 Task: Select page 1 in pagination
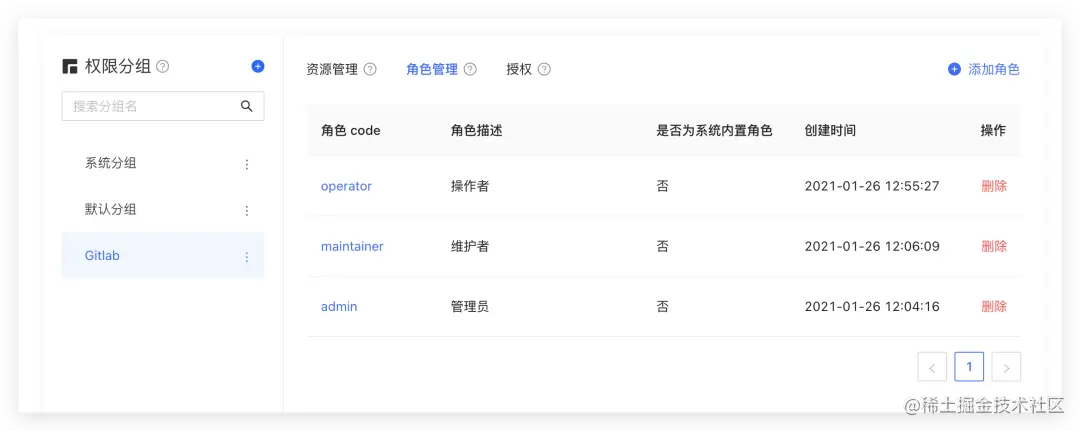point(969,367)
